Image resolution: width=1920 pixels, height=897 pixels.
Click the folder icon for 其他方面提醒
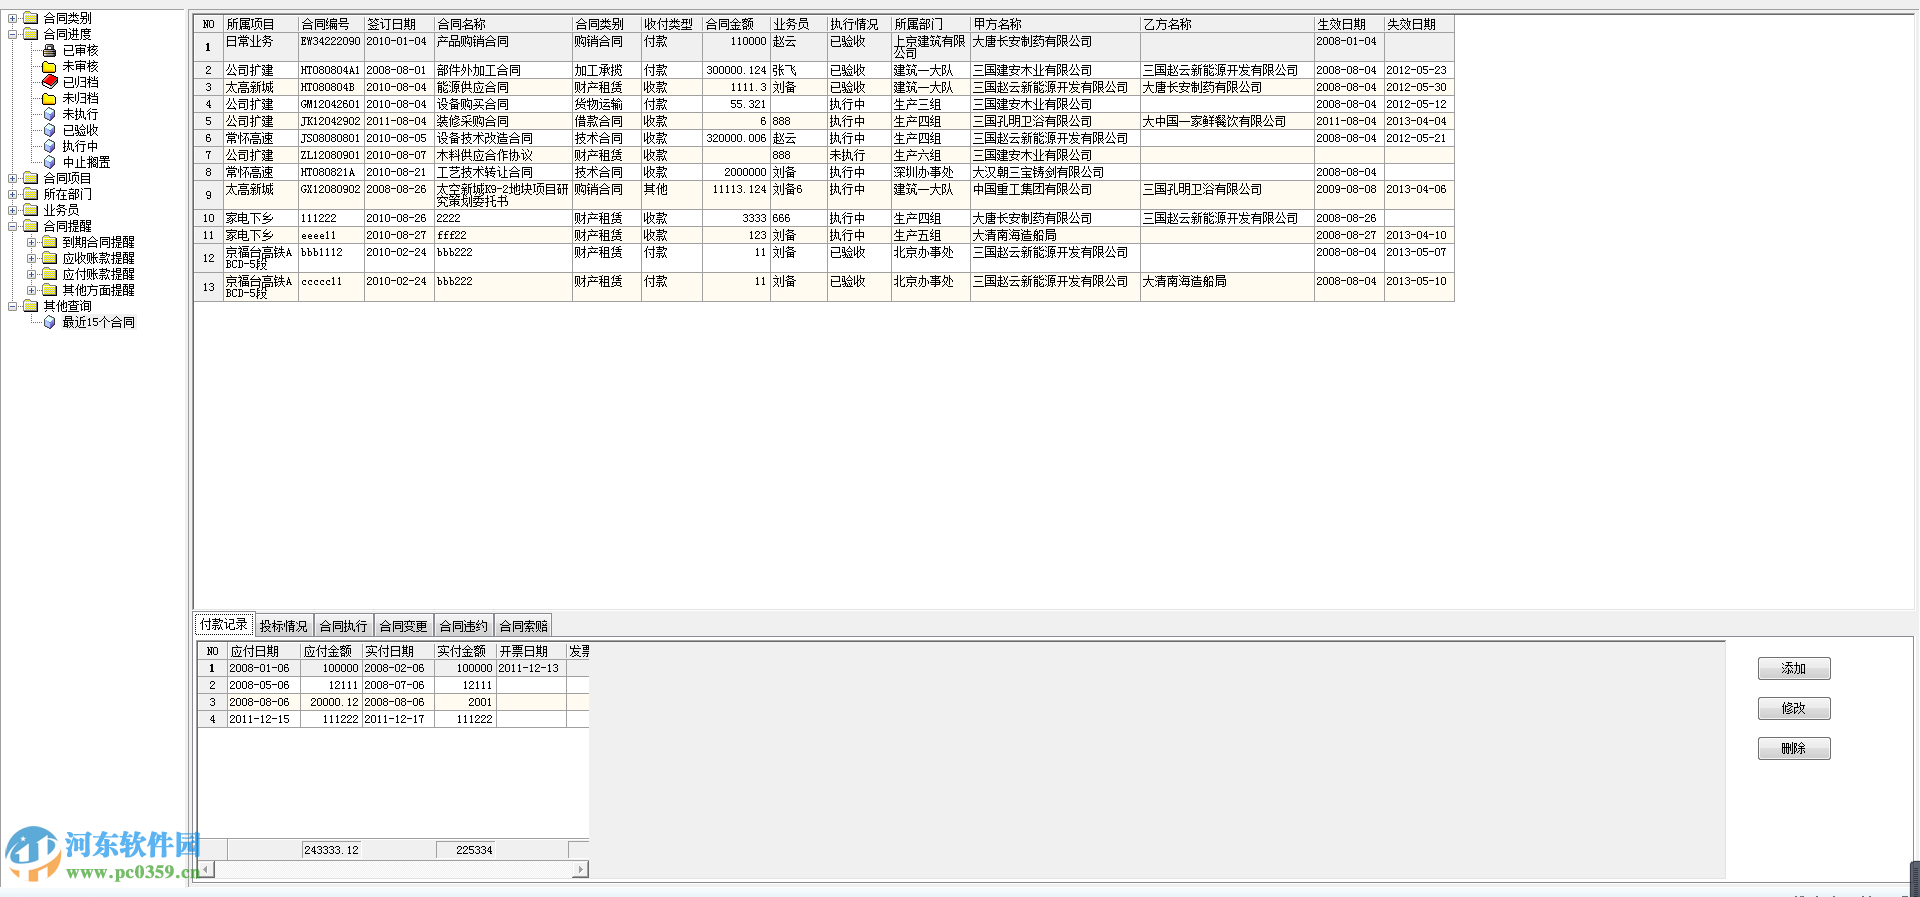click(x=49, y=290)
